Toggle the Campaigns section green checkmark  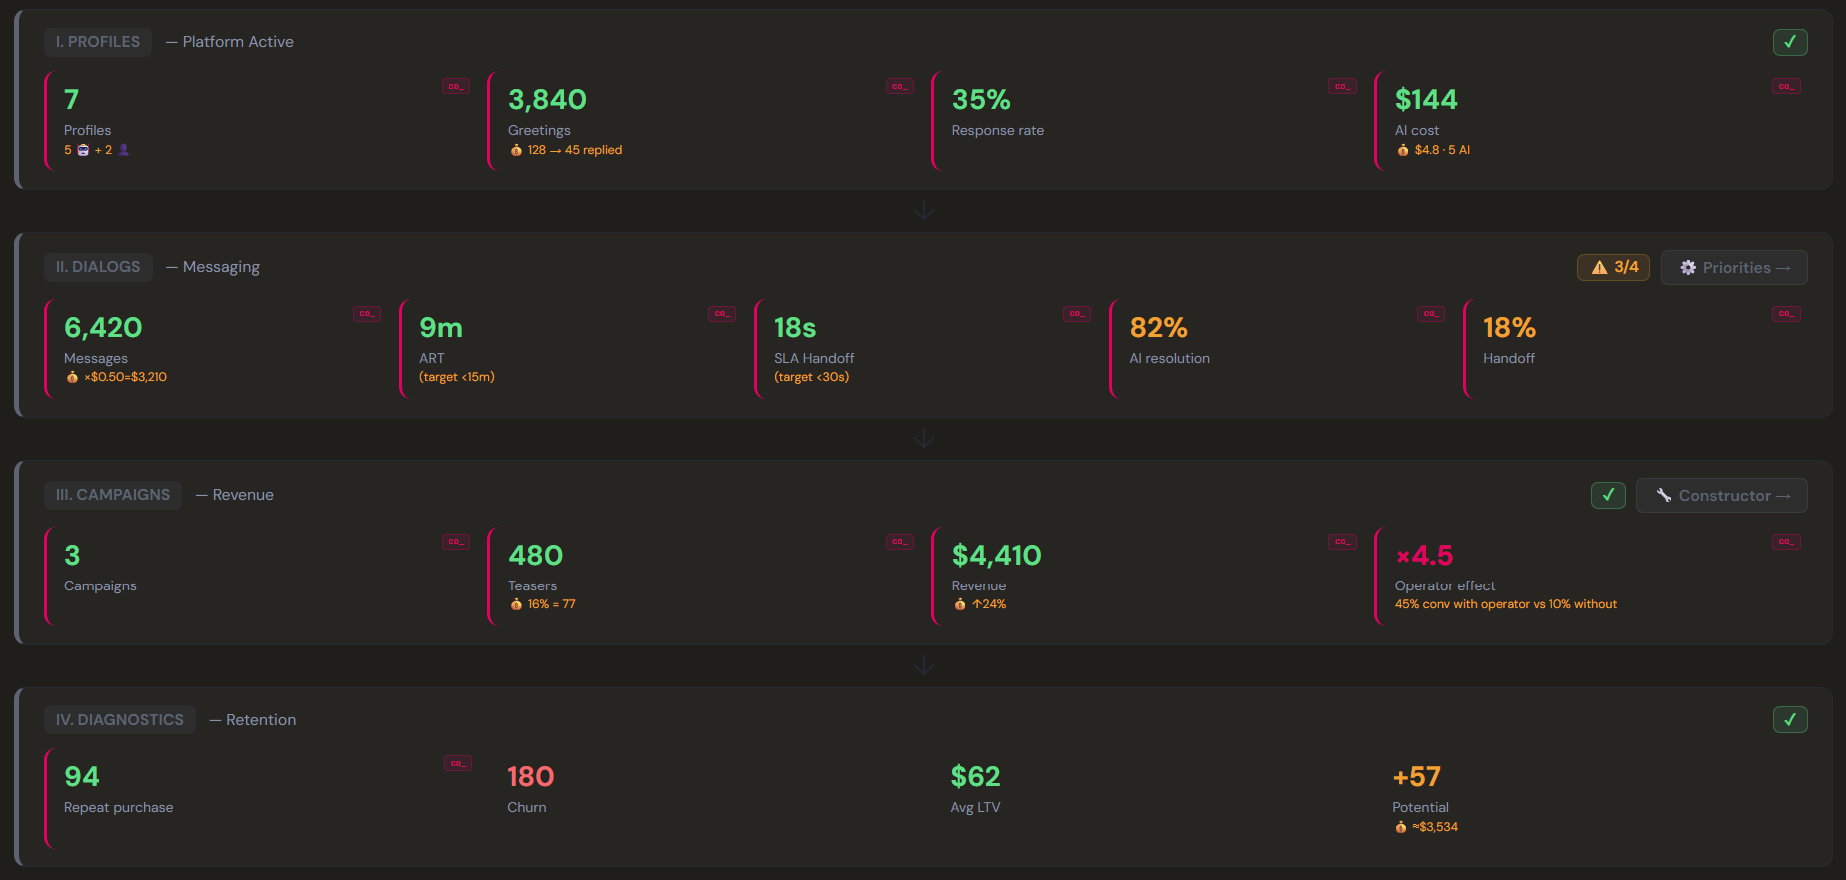point(1608,495)
